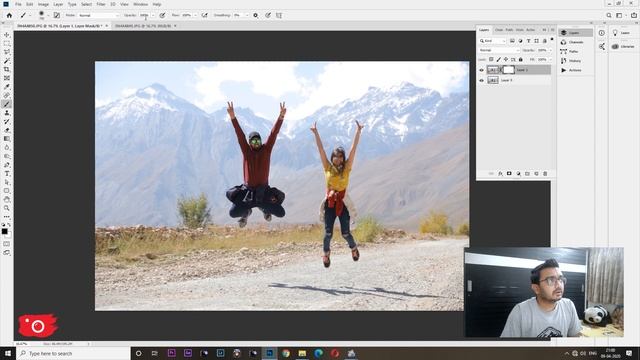Open layer Fill dropdown arrow
This screenshot has height=360, width=640.
pos(550,60)
